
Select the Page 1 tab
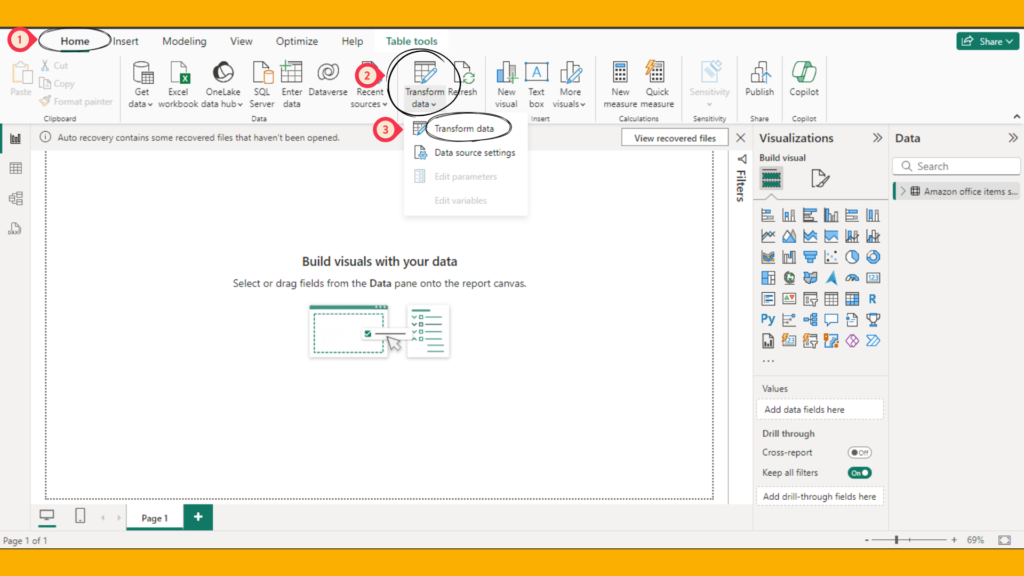click(155, 518)
